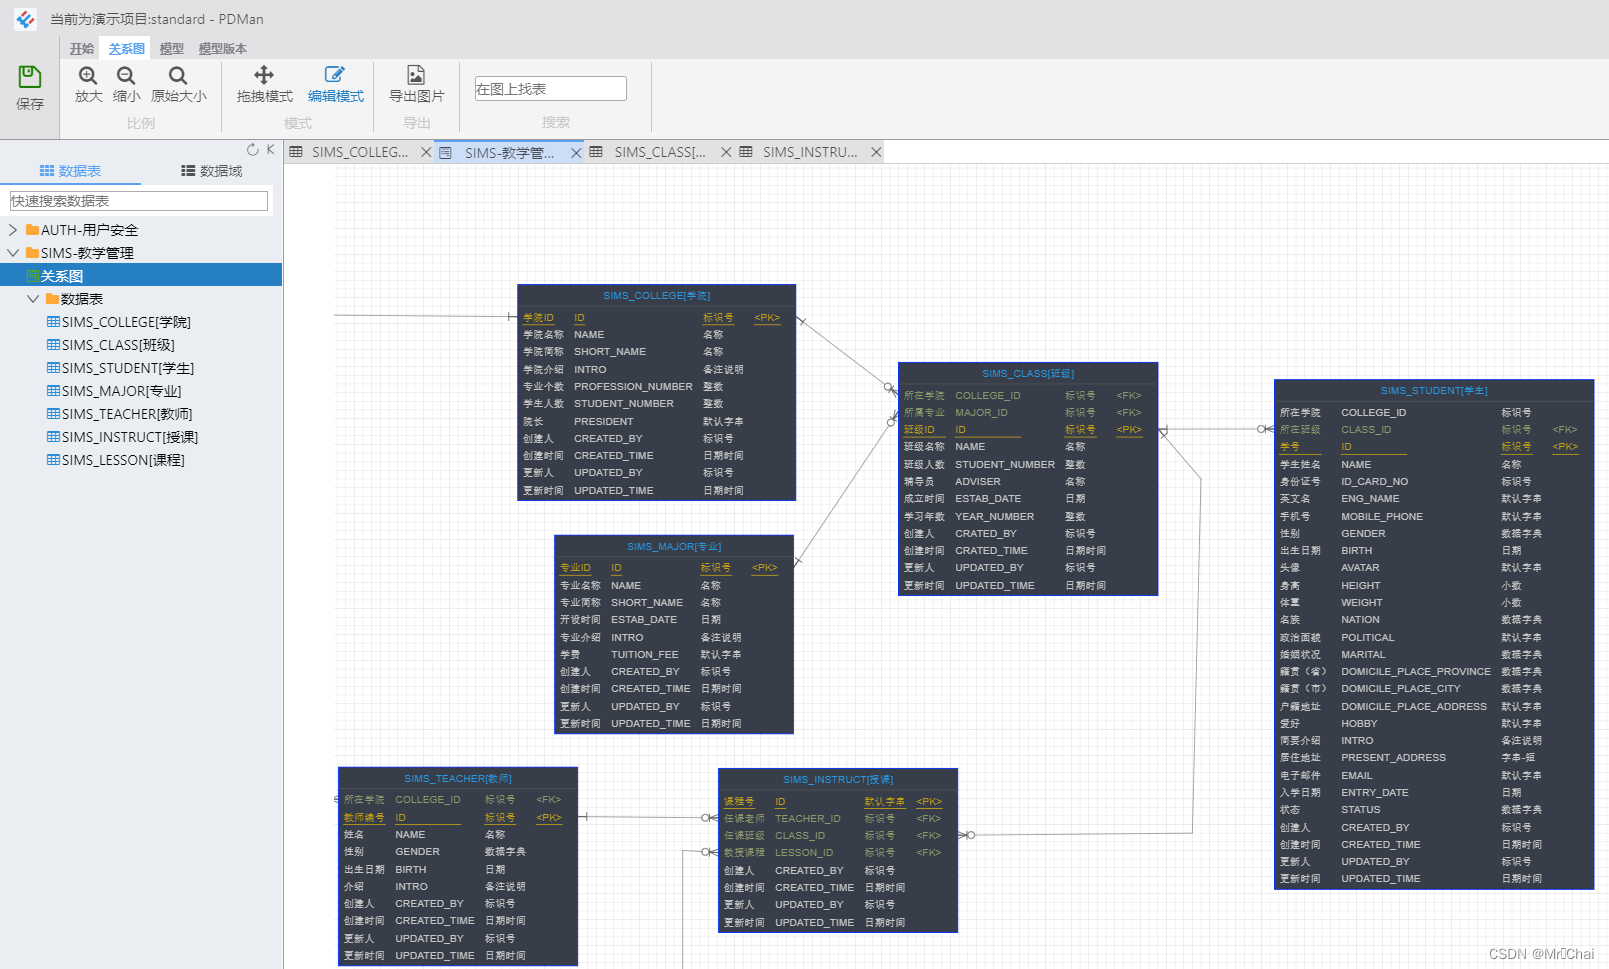Open the 开始 menu tab
1609x969 pixels.
(x=82, y=49)
